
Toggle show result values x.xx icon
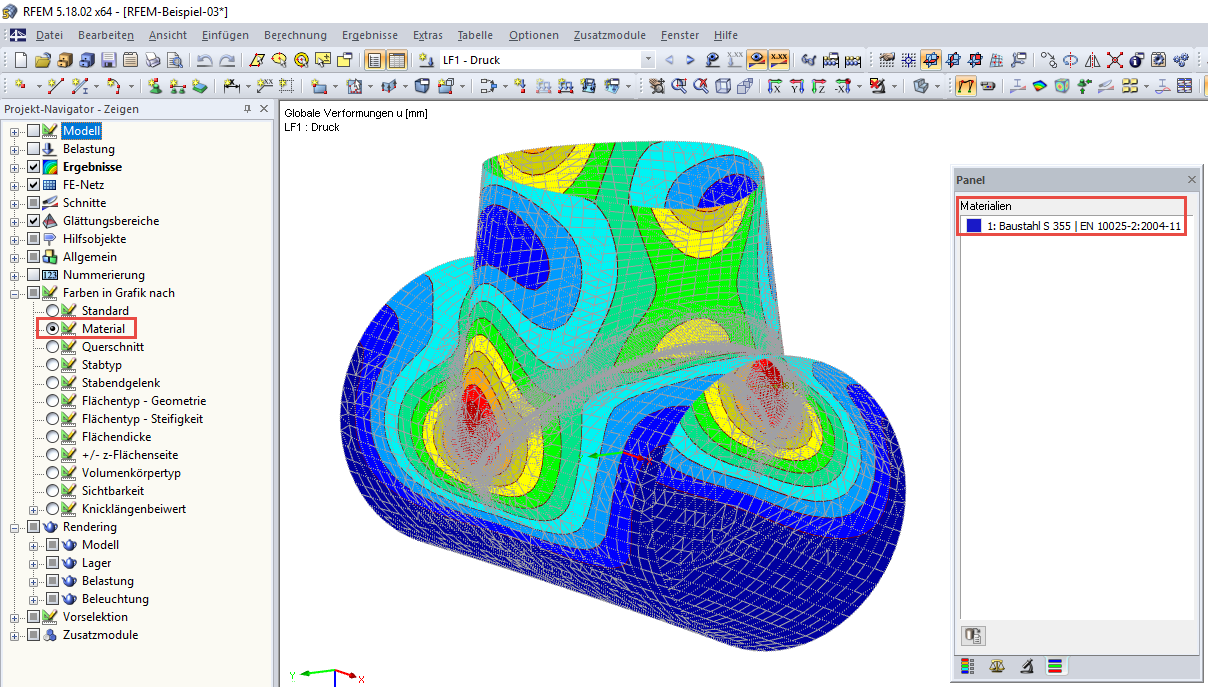(x=779, y=60)
